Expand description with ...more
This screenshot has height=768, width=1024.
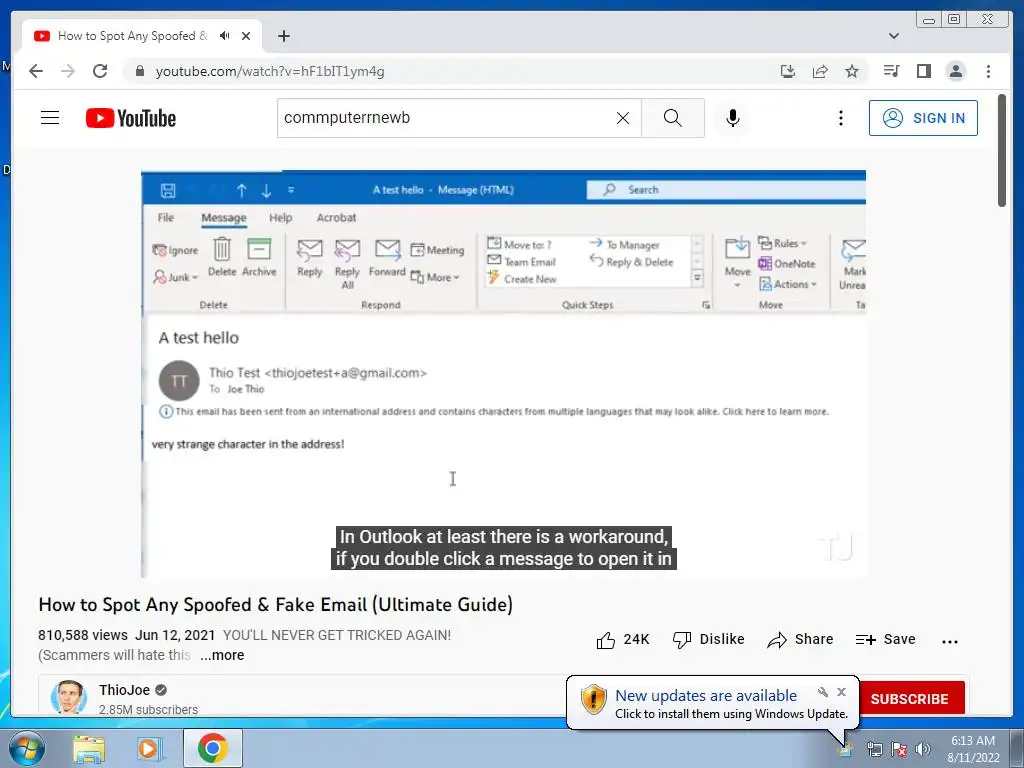pos(222,655)
